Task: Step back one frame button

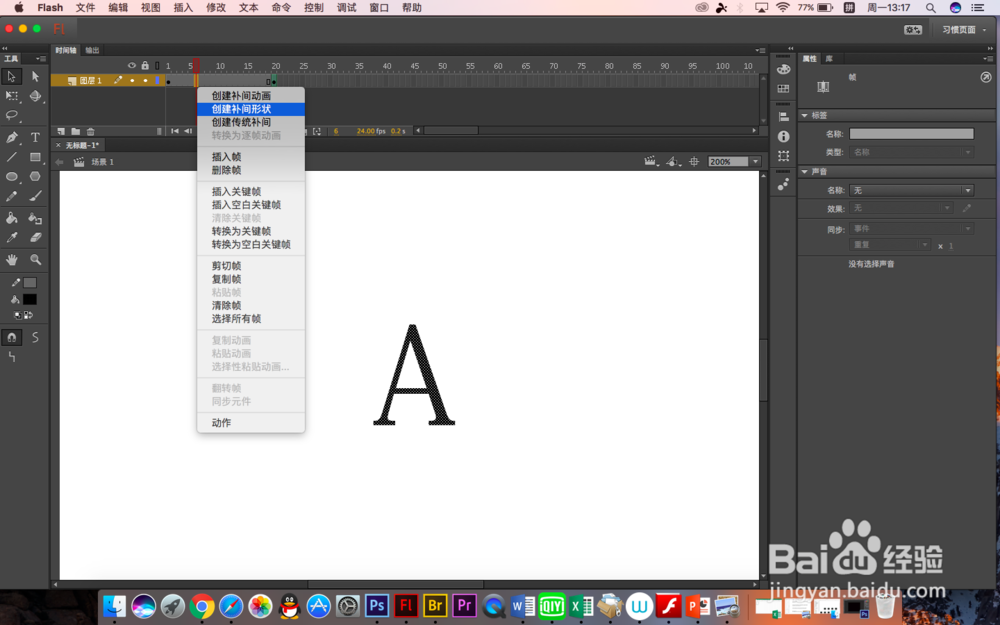Action: click(x=188, y=131)
